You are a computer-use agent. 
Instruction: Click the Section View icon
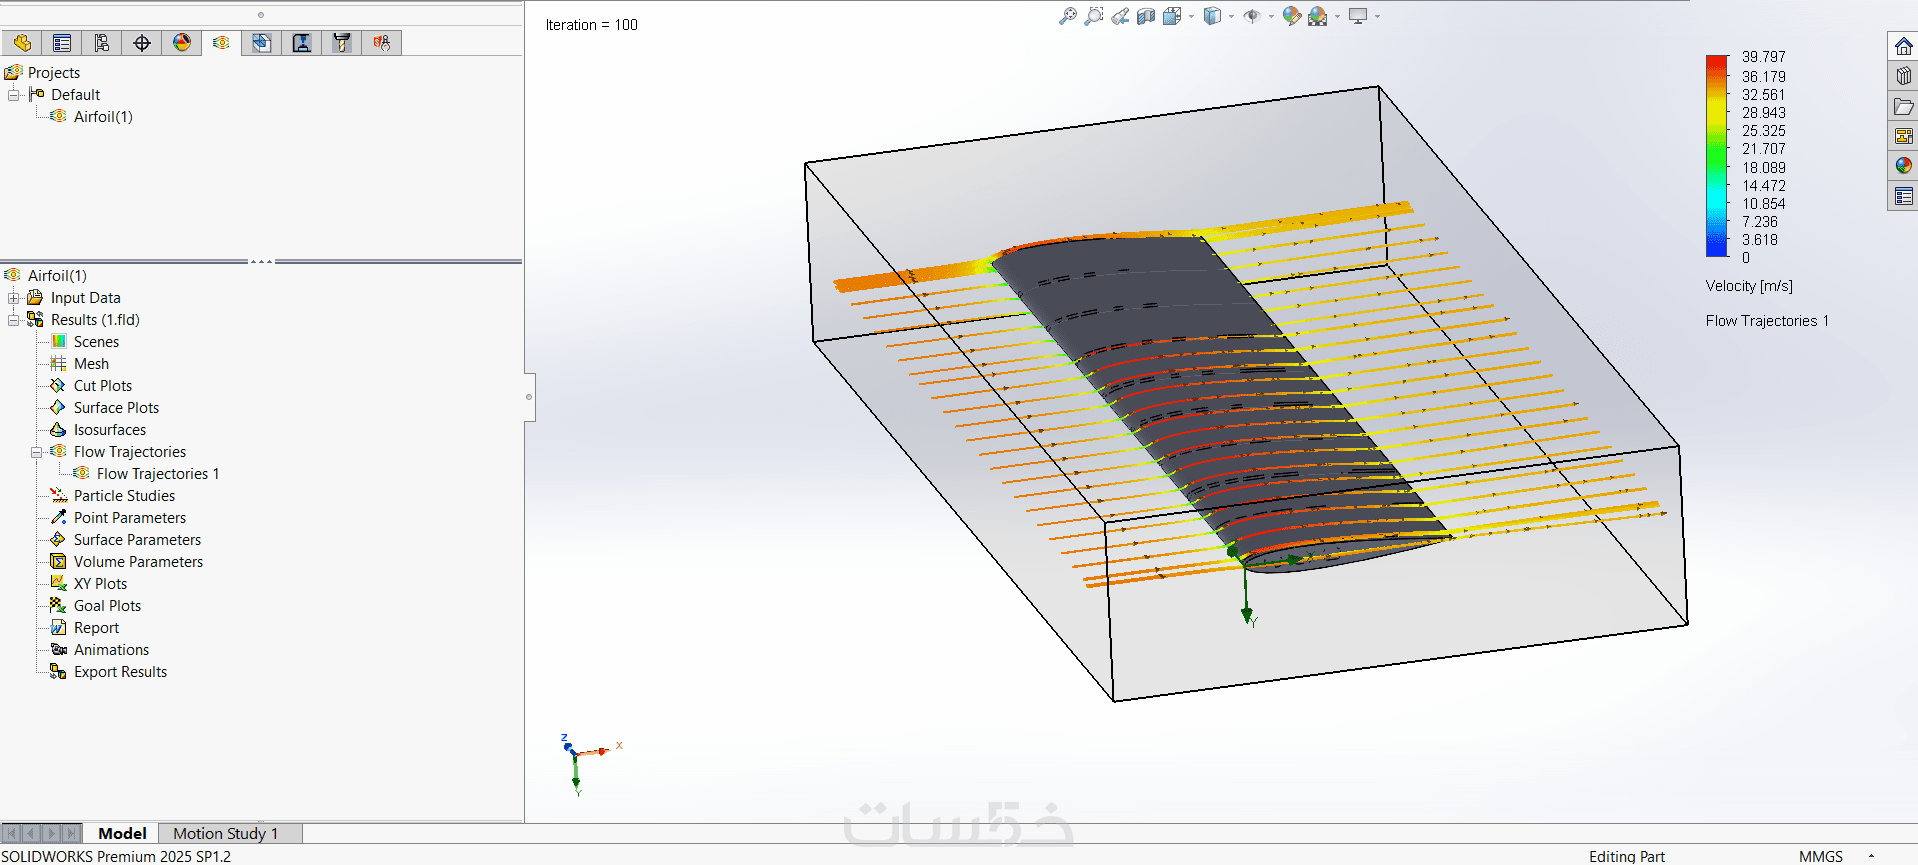pos(1146,16)
